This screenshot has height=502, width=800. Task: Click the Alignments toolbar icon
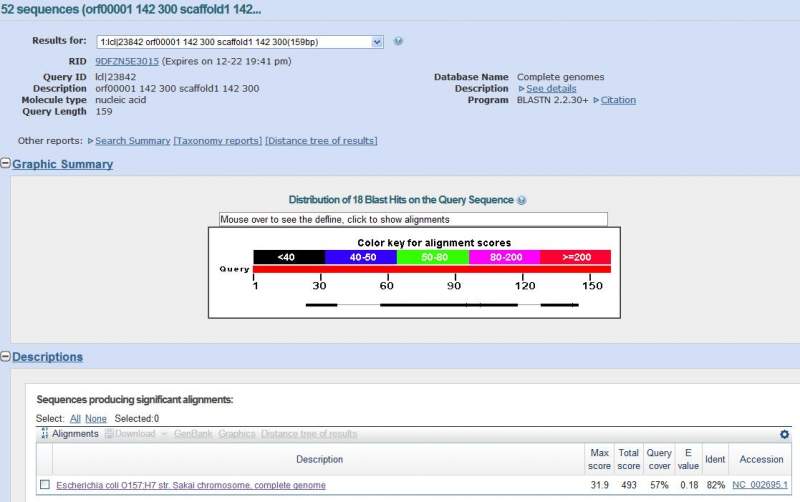click(x=45, y=434)
